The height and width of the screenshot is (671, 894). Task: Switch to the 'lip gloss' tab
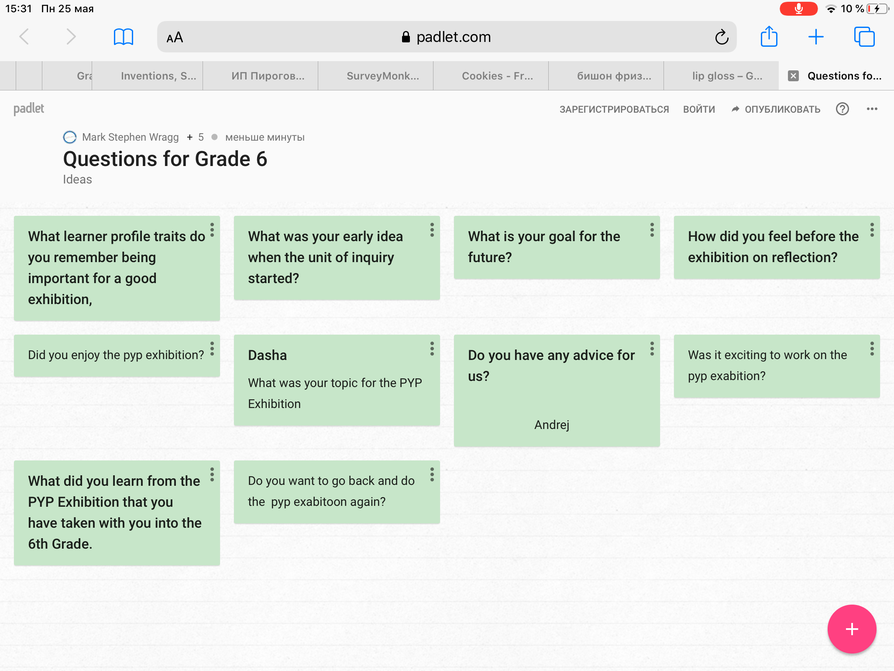click(727, 76)
